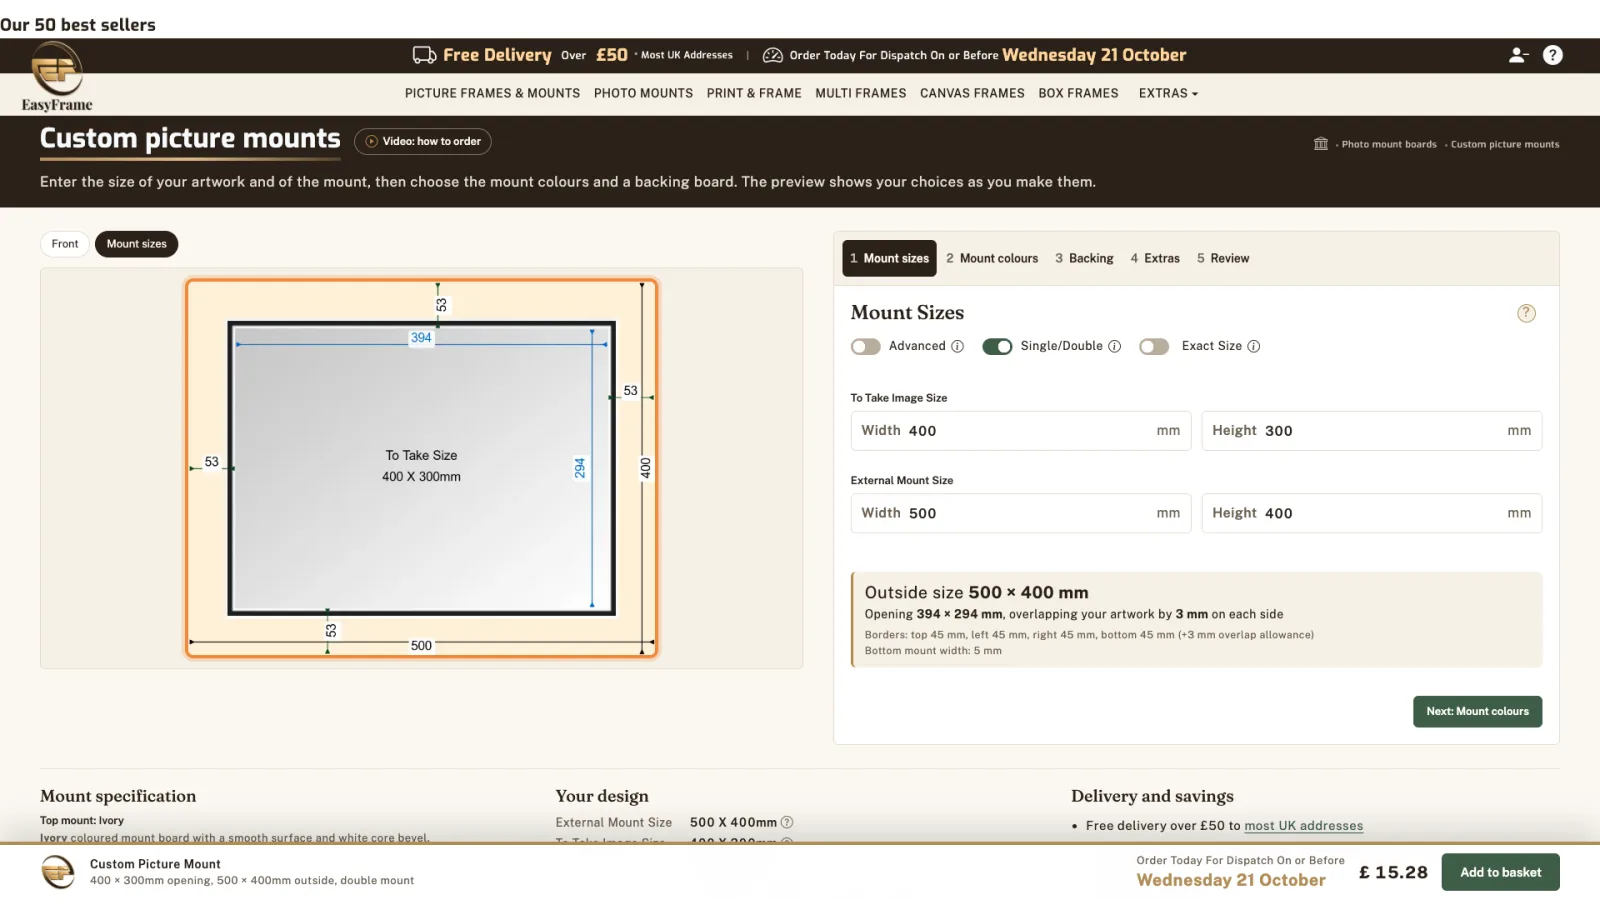Open Mount Sizes help icon
Viewport: 1600px width, 900px height.
(1526, 313)
